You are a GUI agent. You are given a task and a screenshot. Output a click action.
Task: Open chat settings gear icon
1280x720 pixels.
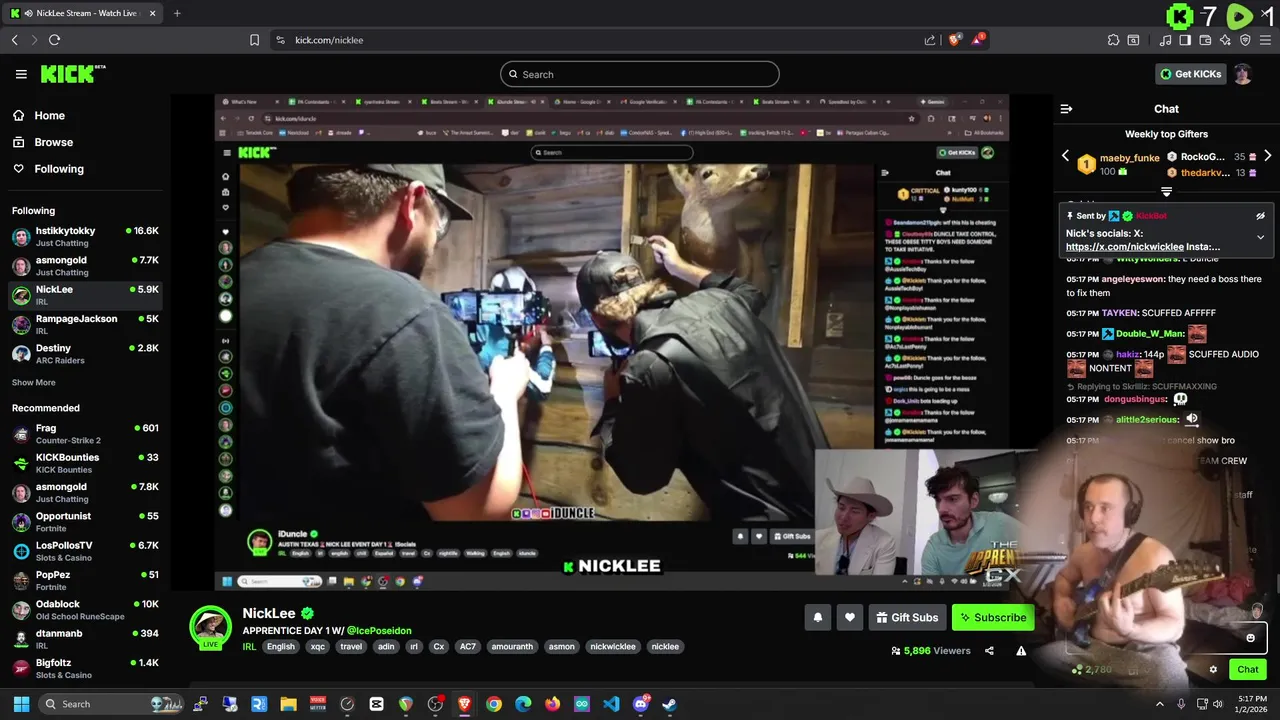[1213, 670]
